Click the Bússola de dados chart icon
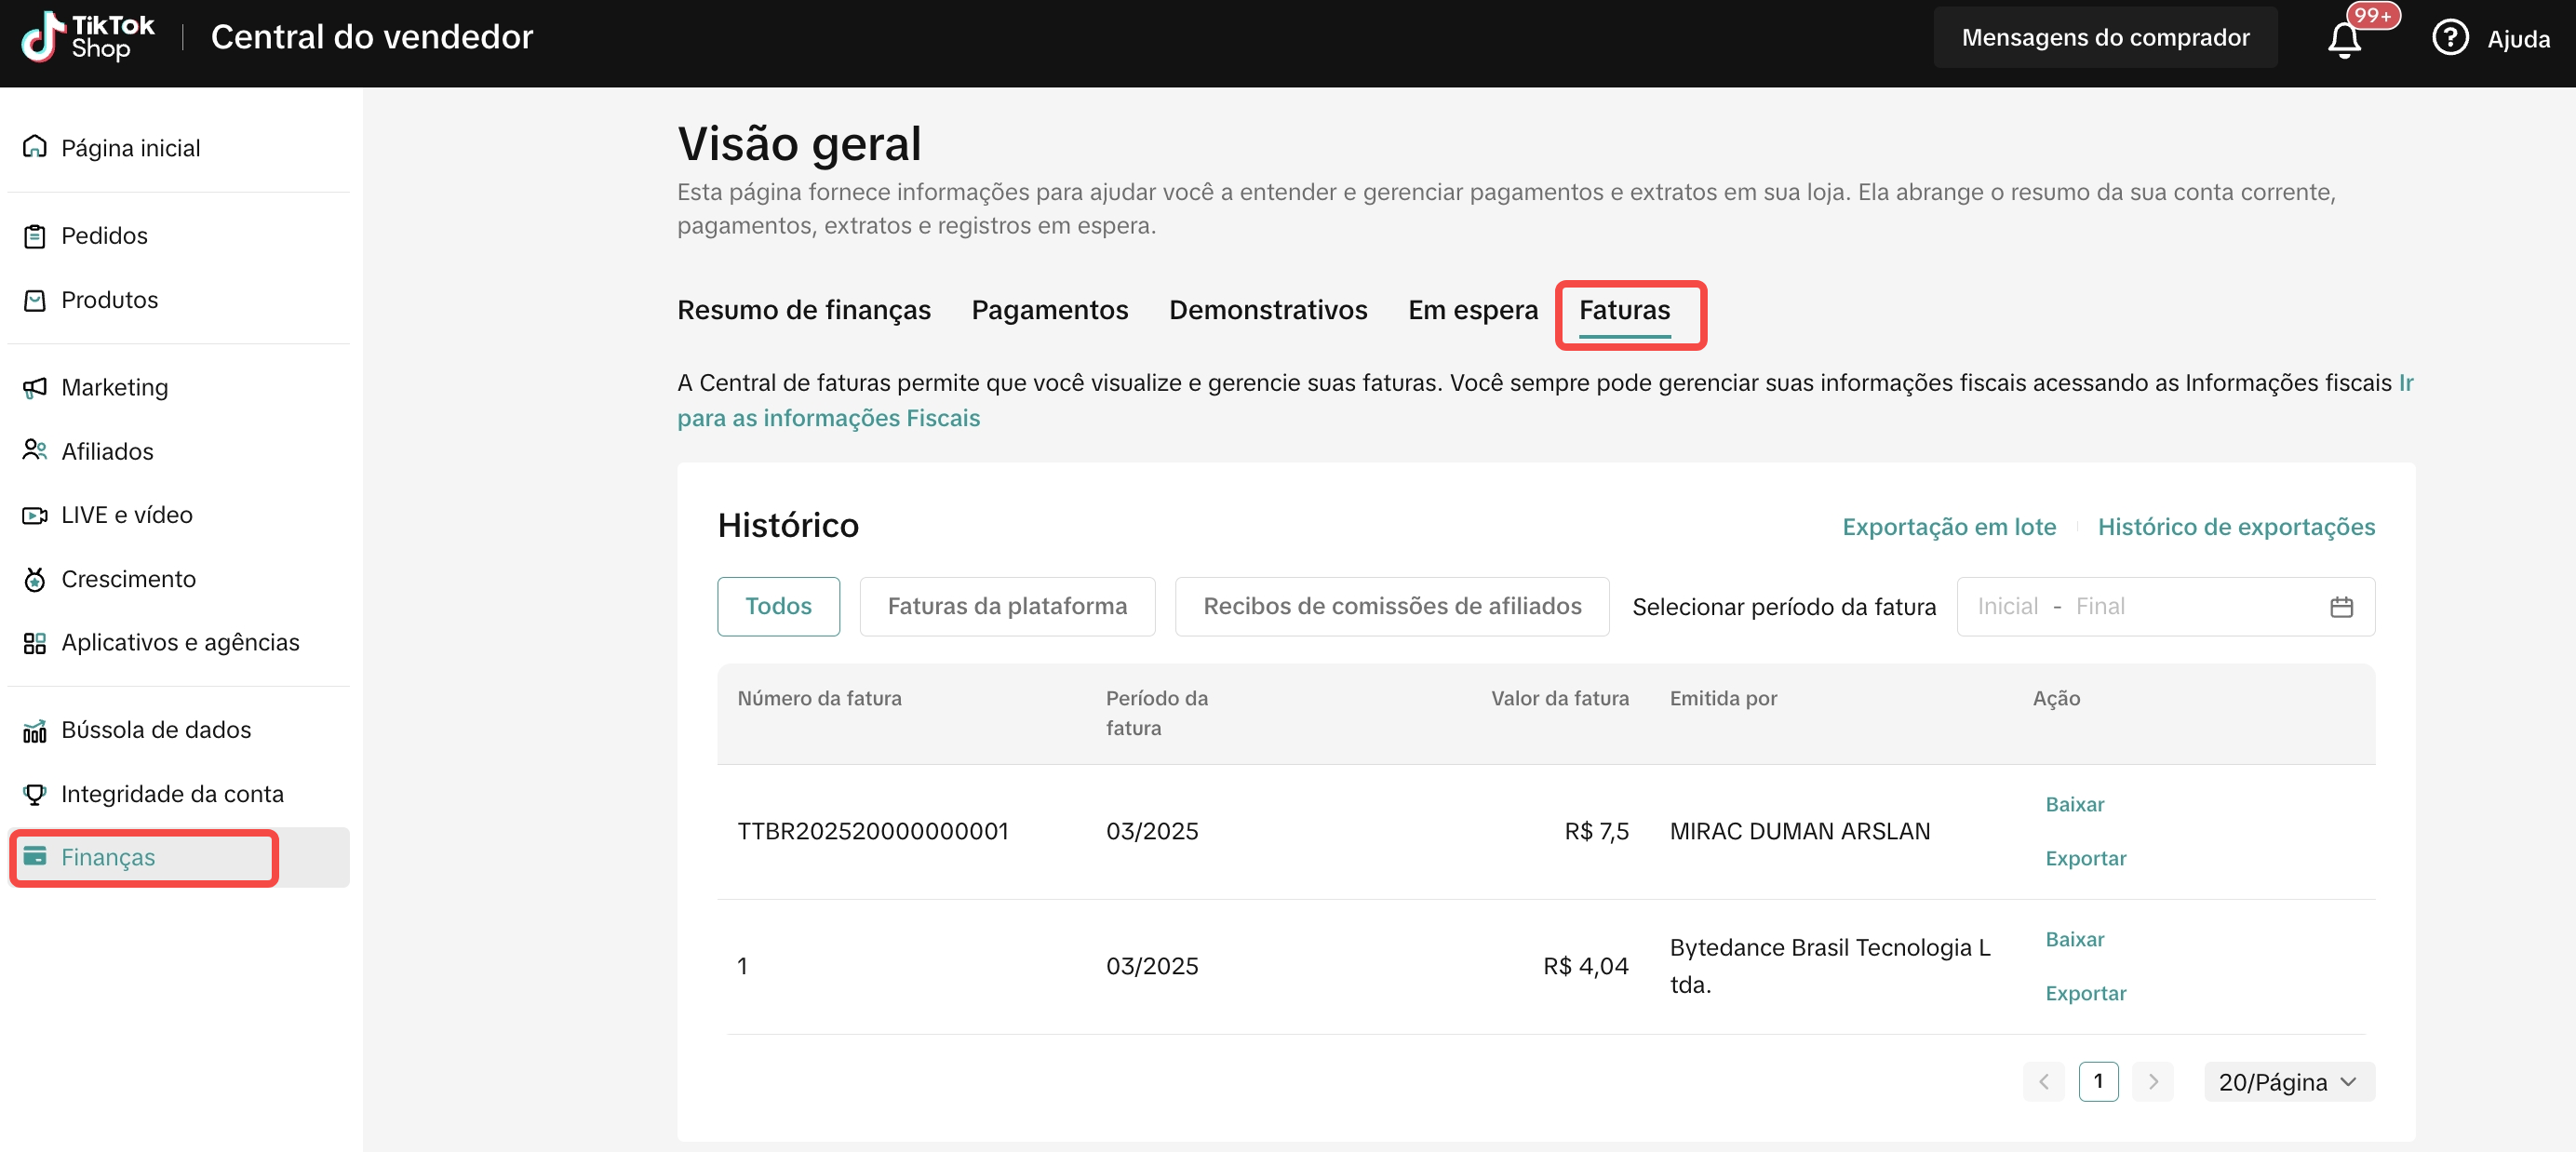The width and height of the screenshot is (2576, 1152). click(35, 731)
